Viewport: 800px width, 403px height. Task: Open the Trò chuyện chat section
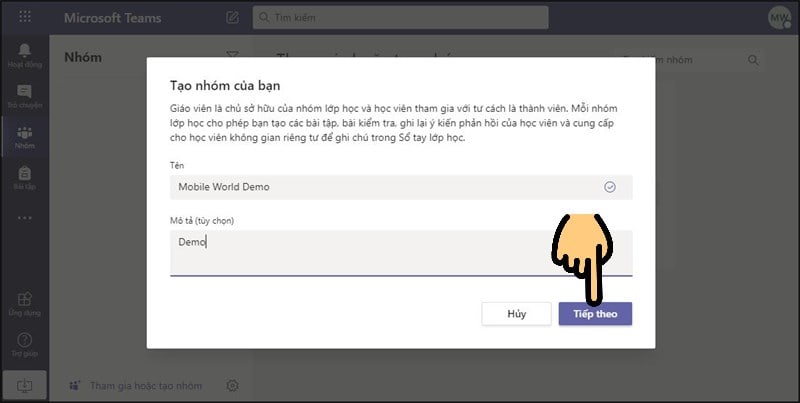24,96
